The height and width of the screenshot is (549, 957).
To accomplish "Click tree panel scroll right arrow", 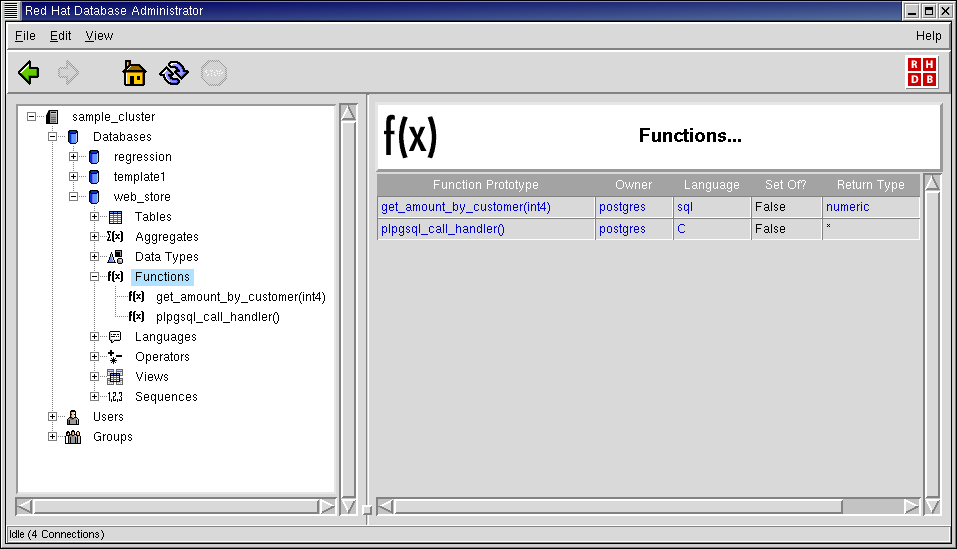I will tap(327, 506).
